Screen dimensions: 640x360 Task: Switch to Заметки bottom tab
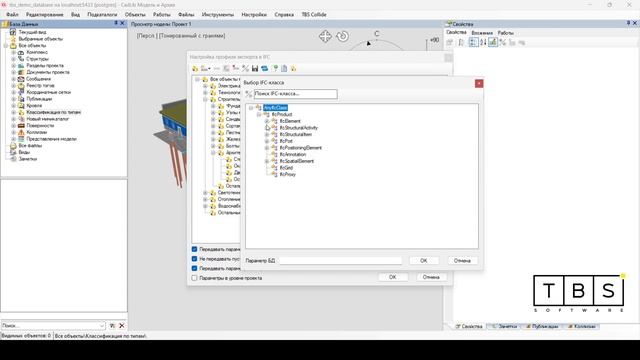tap(504, 327)
